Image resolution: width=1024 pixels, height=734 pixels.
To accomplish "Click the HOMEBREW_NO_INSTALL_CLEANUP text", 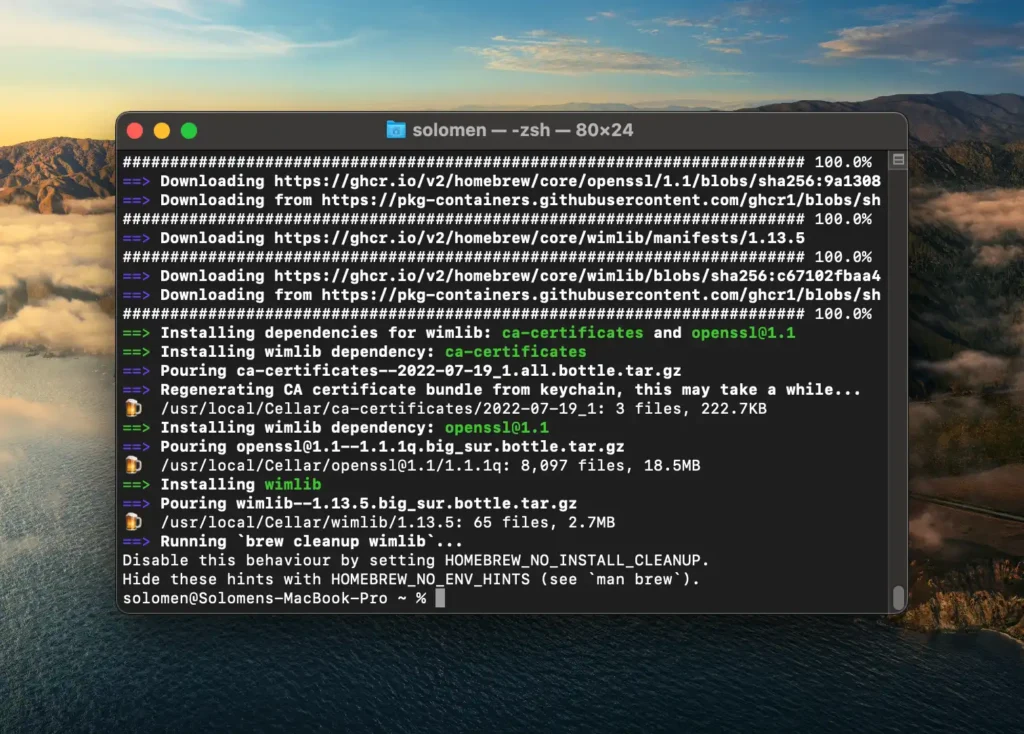I will coord(572,560).
